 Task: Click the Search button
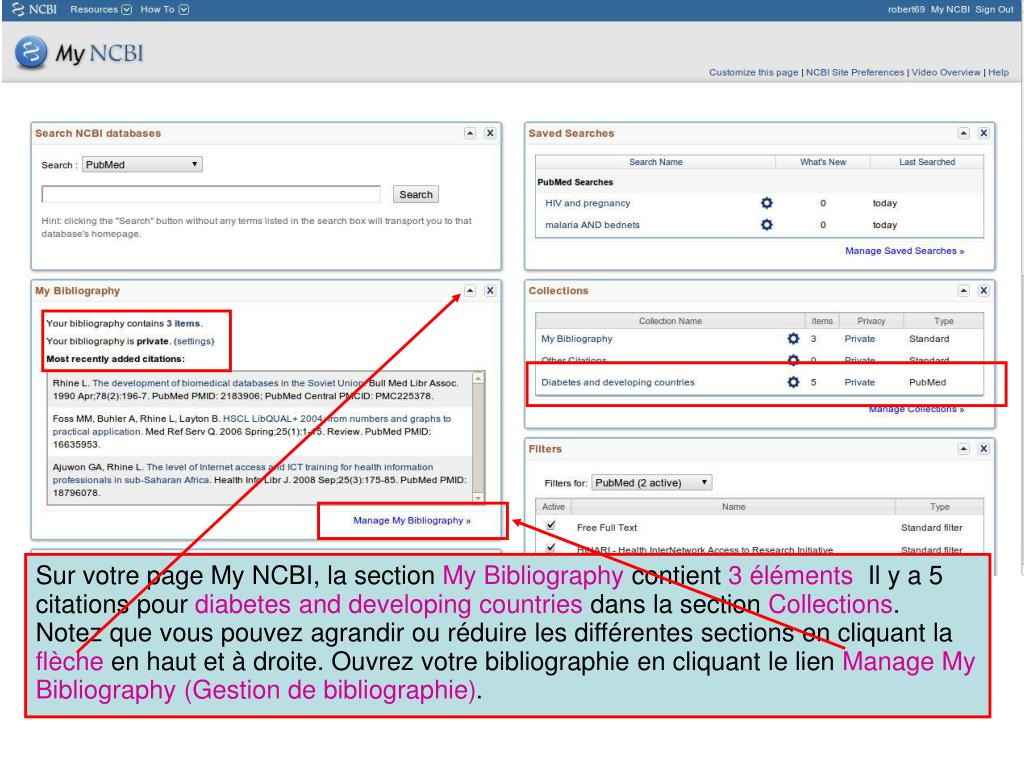[x=416, y=194]
